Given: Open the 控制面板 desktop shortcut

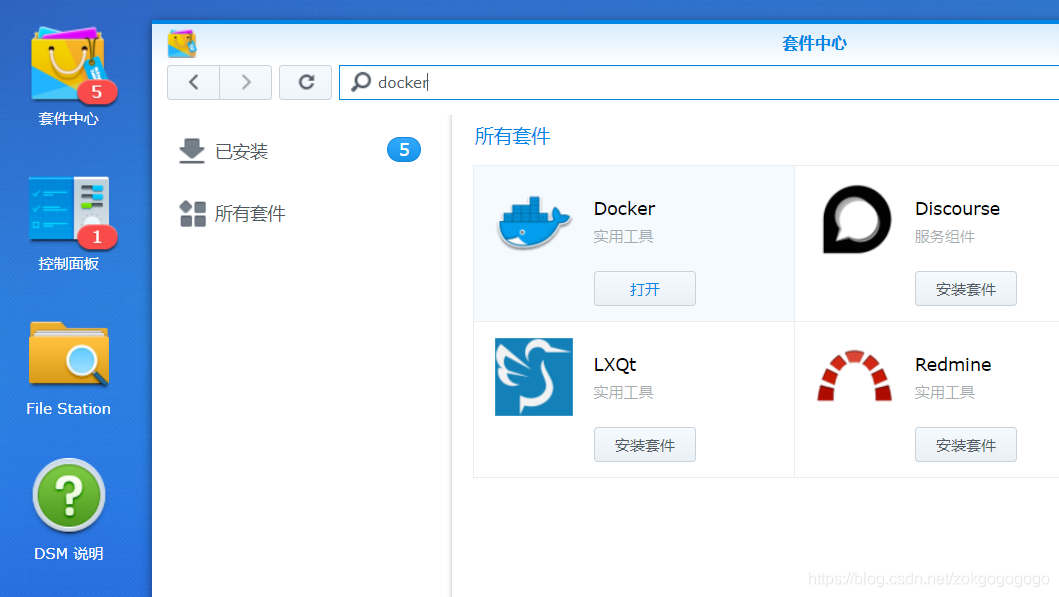Looking at the screenshot, I should tap(69, 223).
